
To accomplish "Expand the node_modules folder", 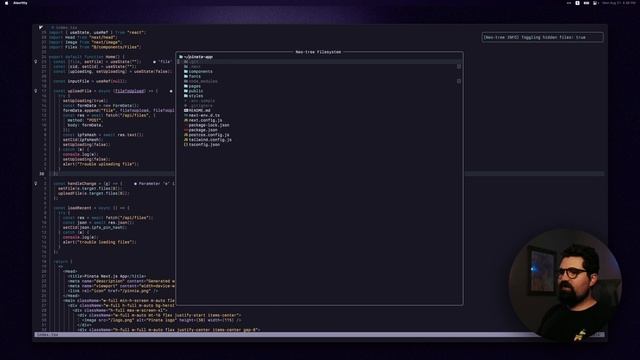I will 200,81.
